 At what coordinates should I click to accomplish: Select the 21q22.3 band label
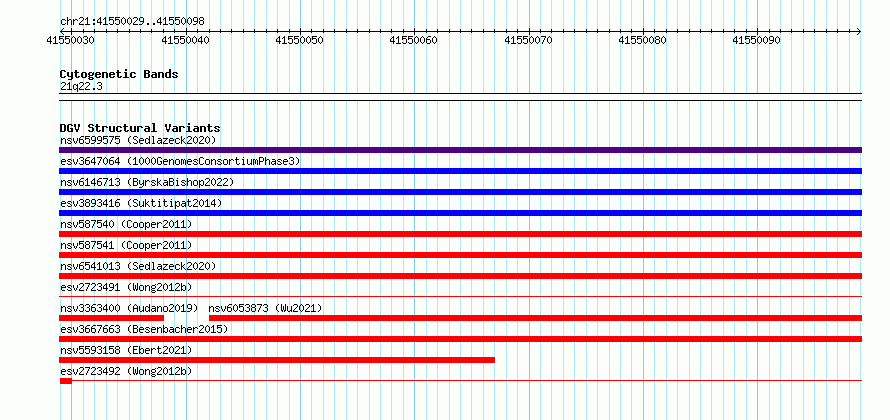point(81,86)
